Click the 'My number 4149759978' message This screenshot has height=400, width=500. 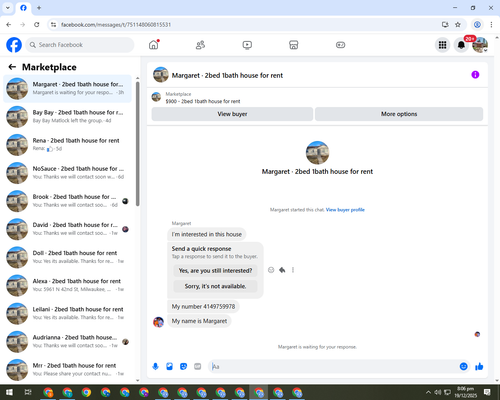(x=203, y=306)
